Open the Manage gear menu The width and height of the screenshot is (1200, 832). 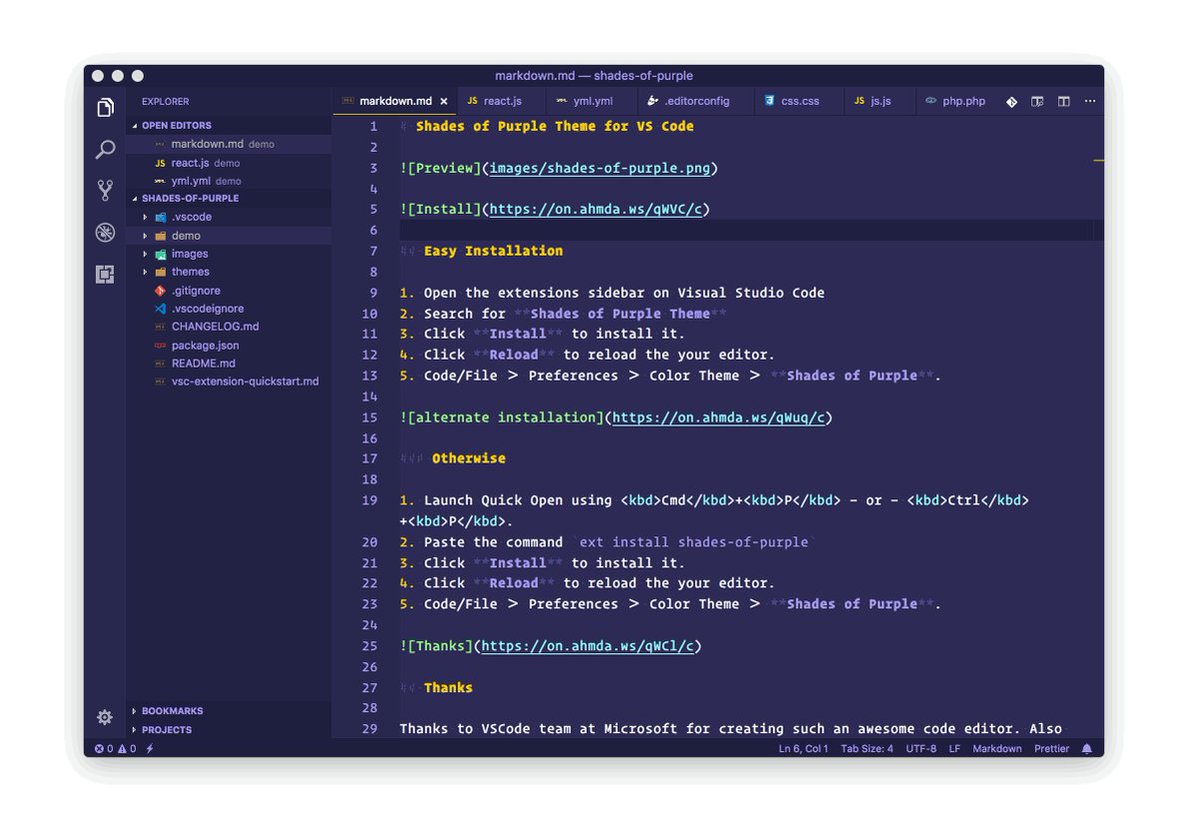104,717
